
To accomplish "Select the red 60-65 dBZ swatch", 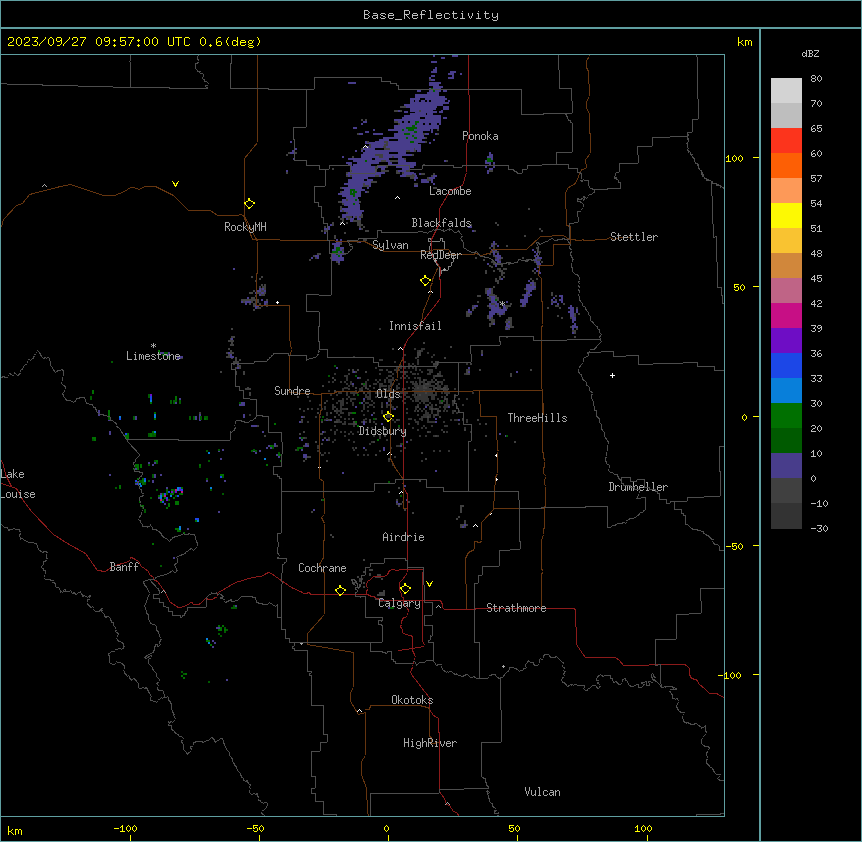I will click(x=786, y=141).
